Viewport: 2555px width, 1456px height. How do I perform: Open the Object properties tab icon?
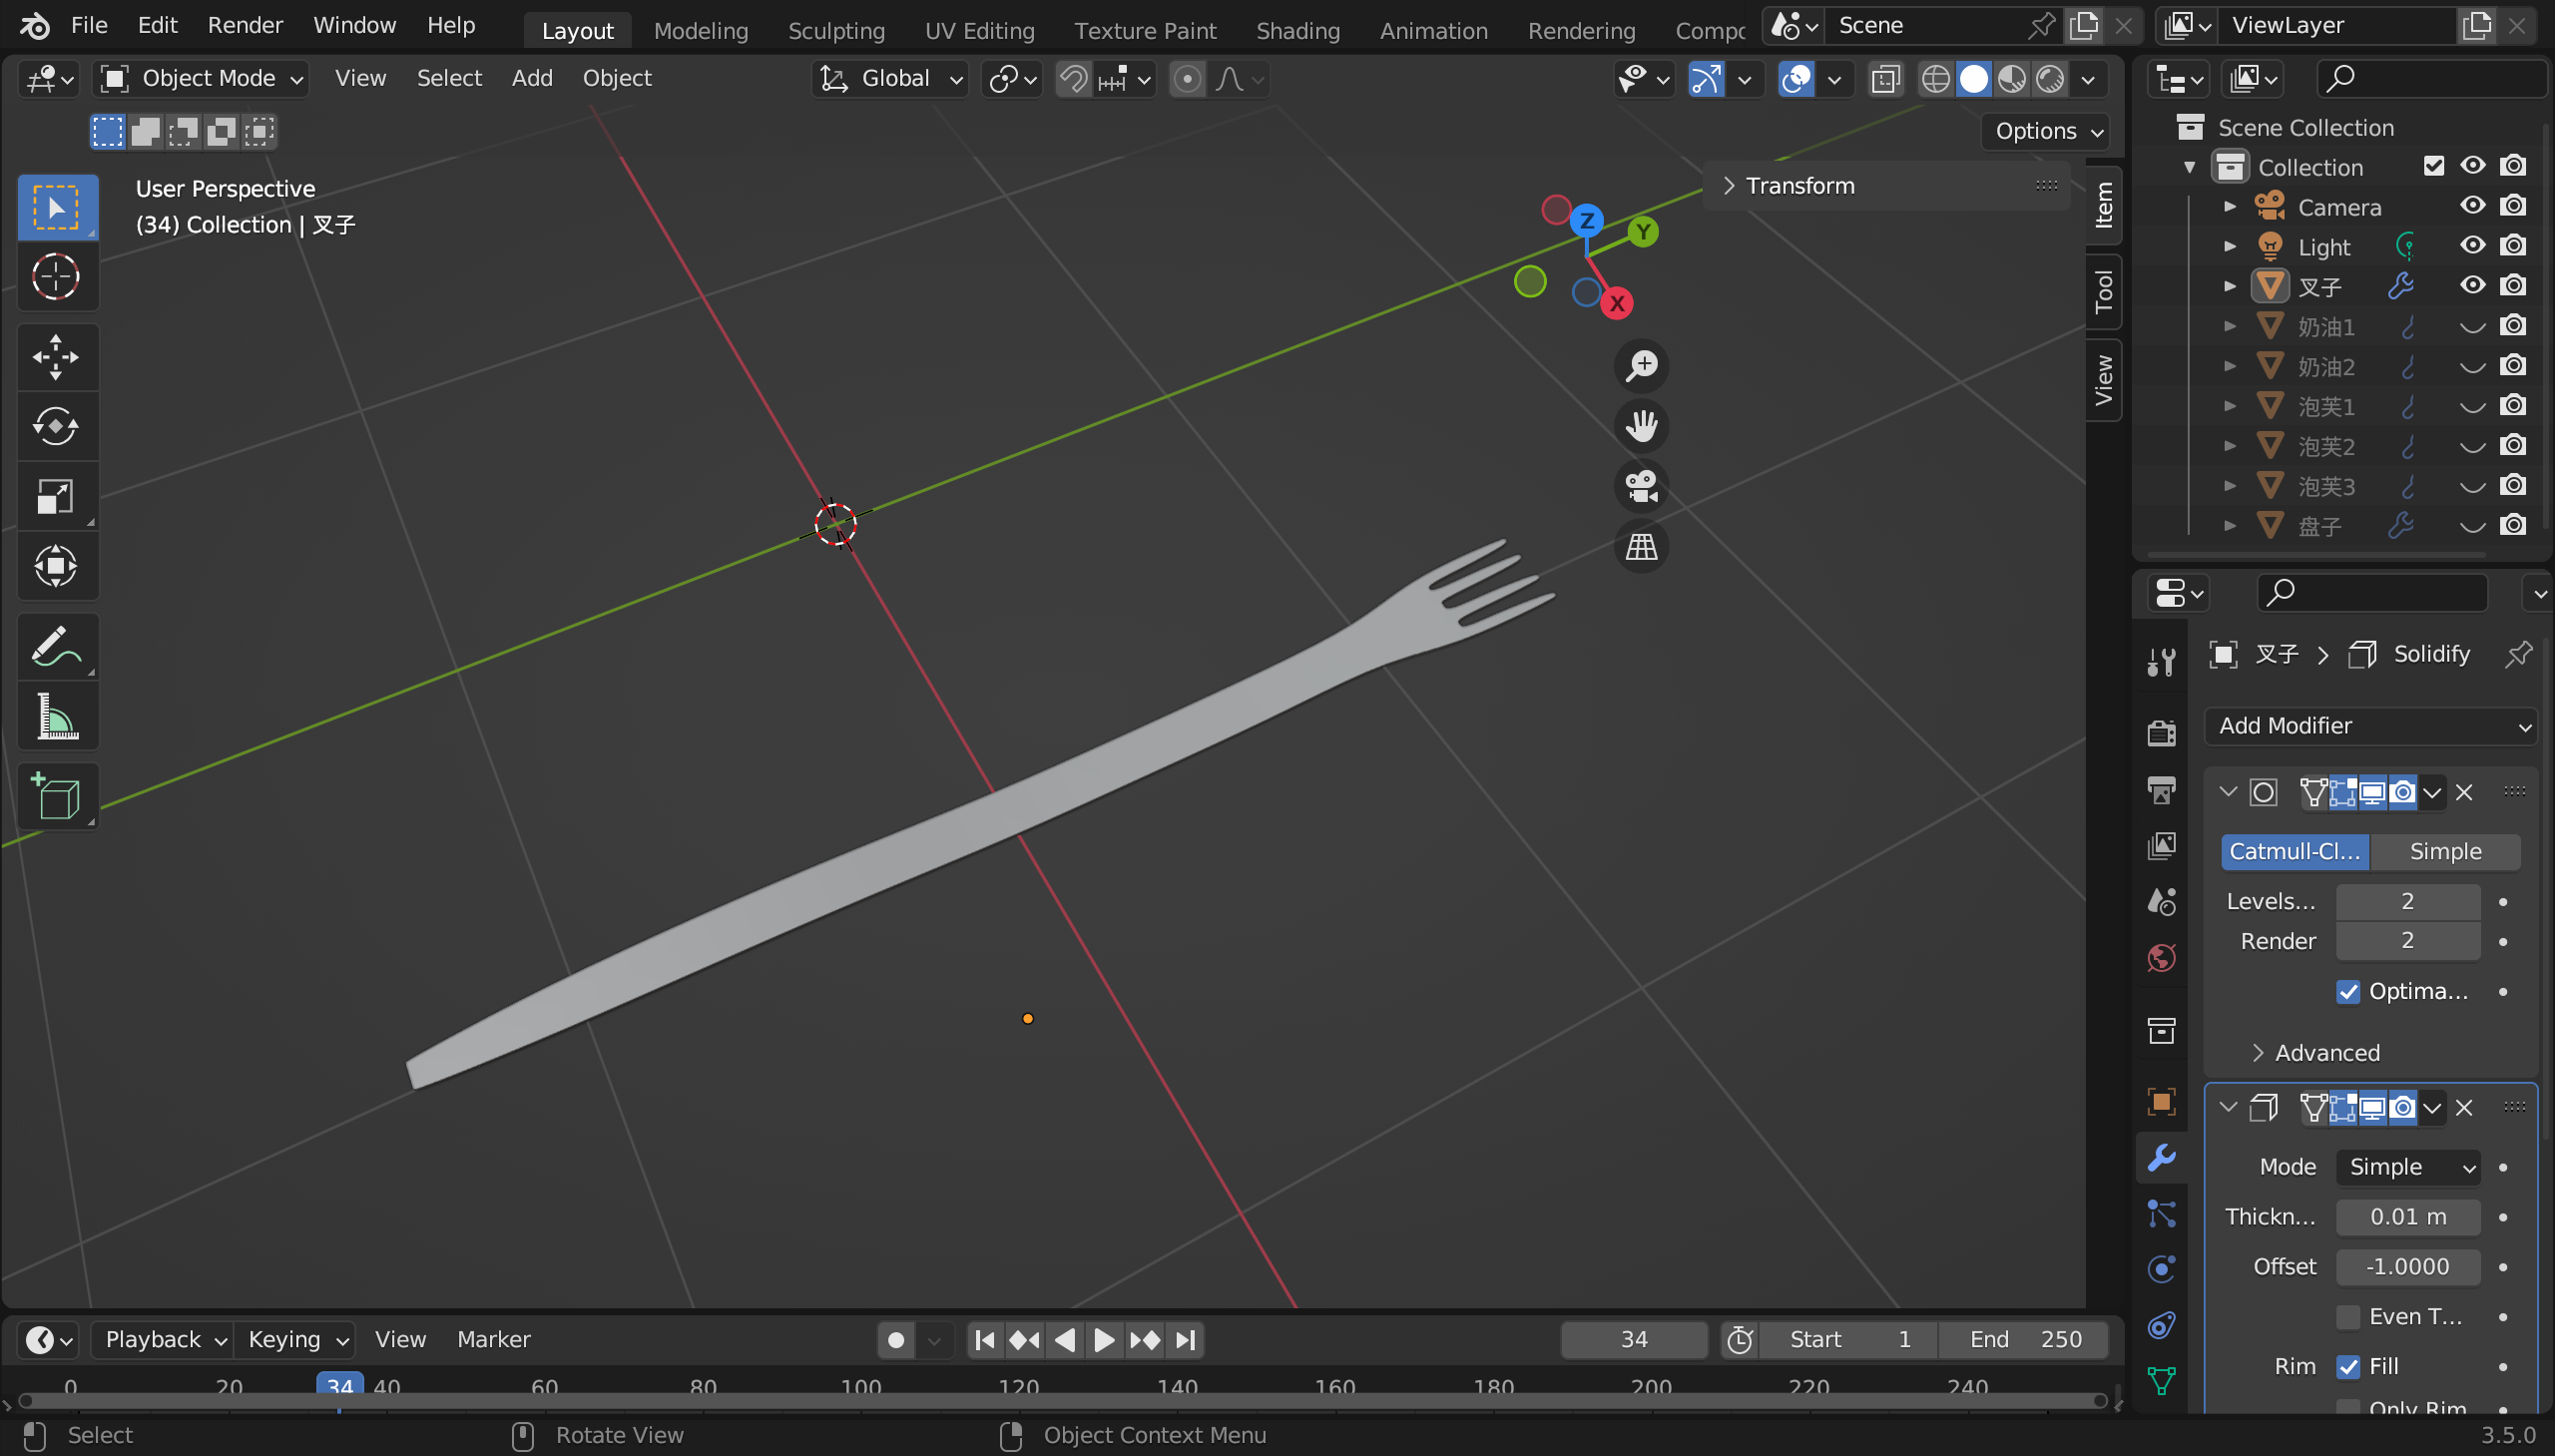click(2161, 1102)
